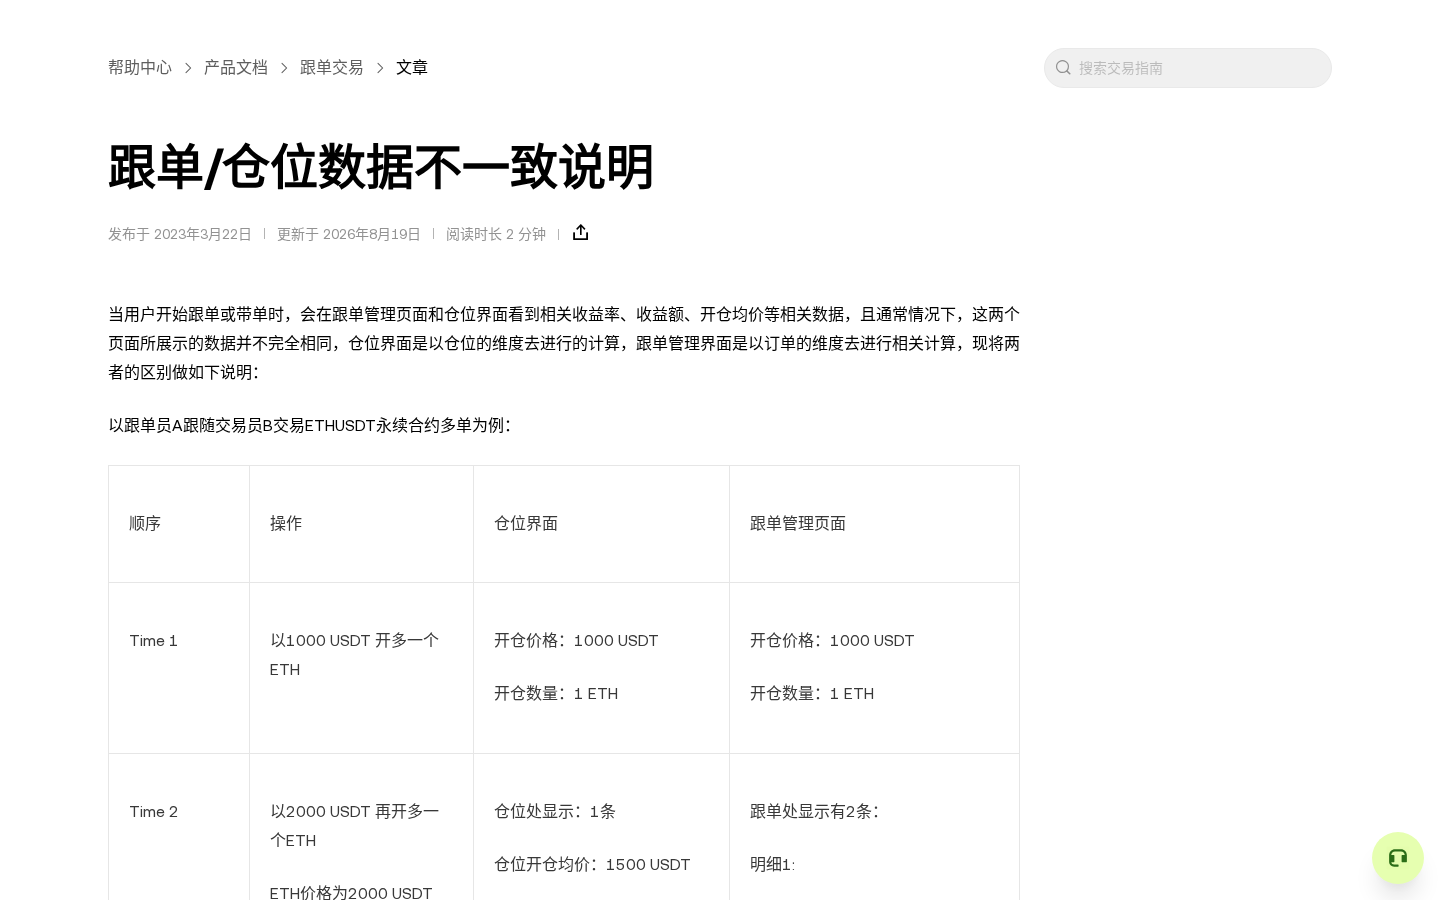Click the 明细1 text
The image size is (1440, 900).
[x=772, y=865]
